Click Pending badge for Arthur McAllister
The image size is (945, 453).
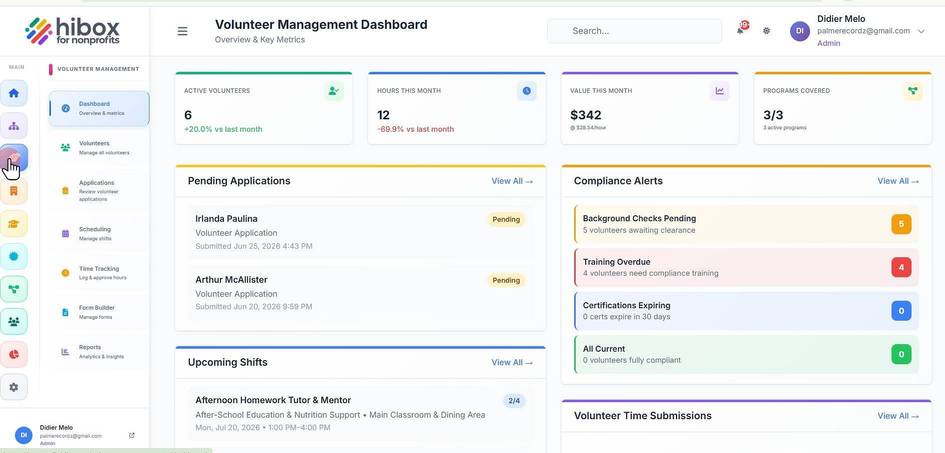pos(506,280)
